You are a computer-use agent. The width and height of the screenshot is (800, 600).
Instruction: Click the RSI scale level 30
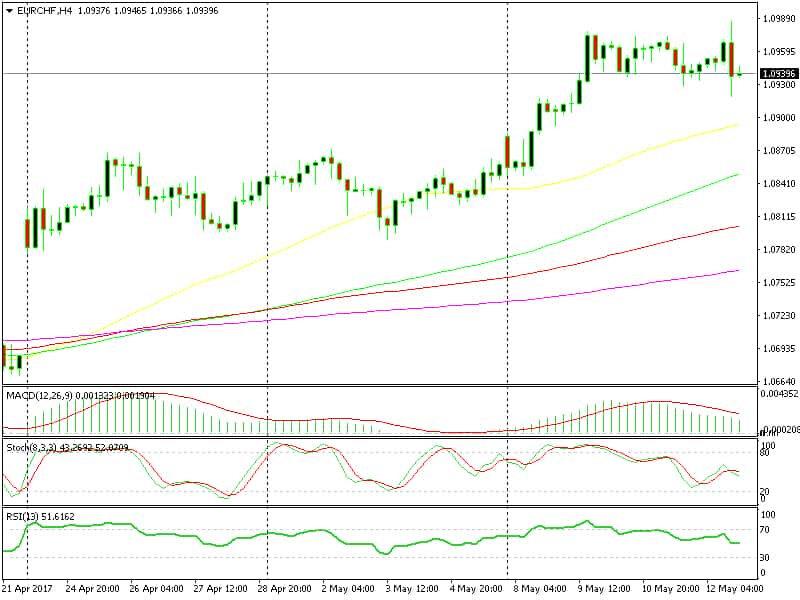pyautogui.click(x=764, y=558)
